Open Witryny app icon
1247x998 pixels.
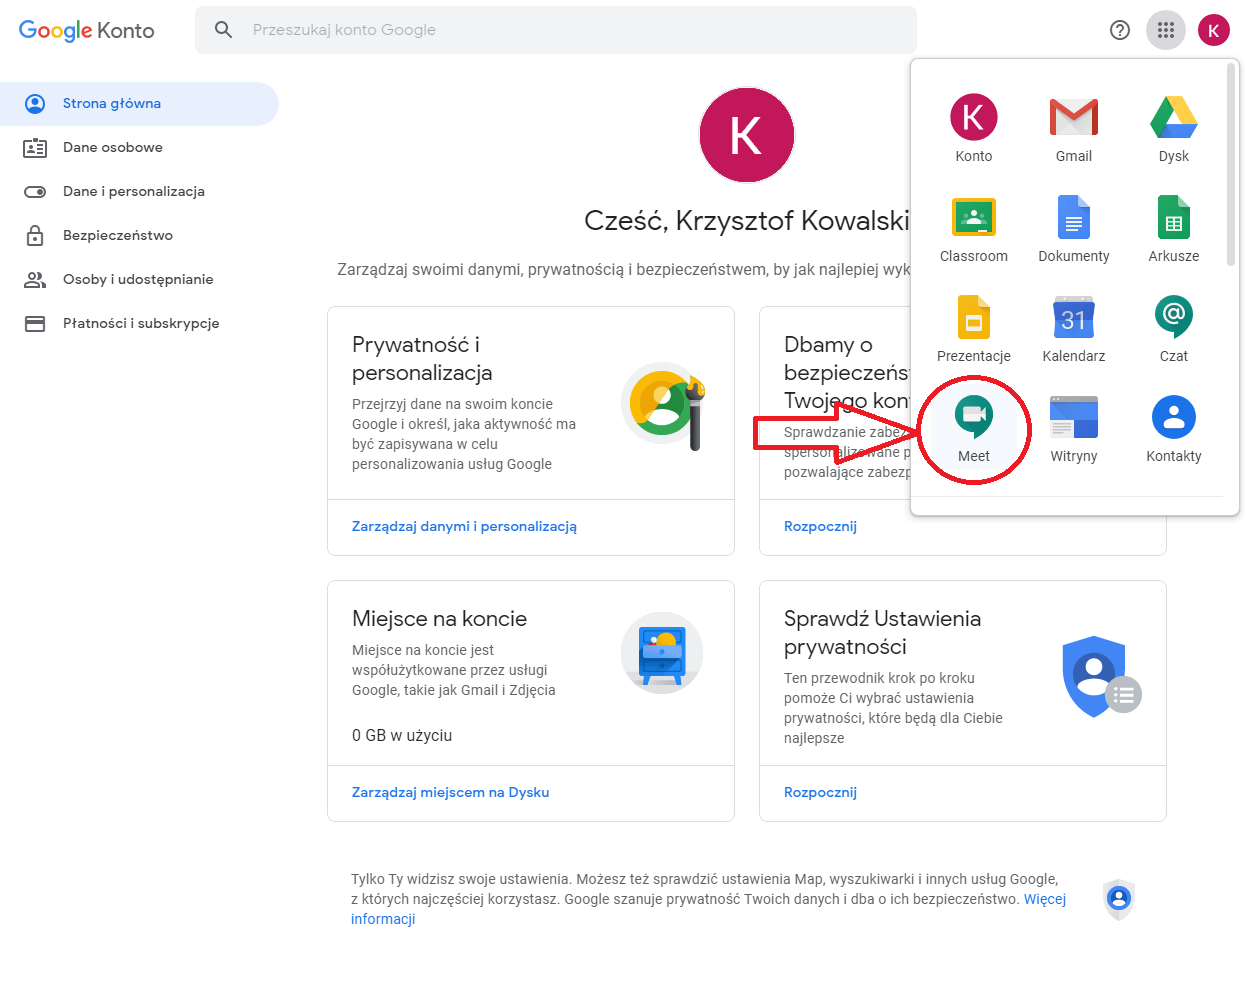[1073, 428]
